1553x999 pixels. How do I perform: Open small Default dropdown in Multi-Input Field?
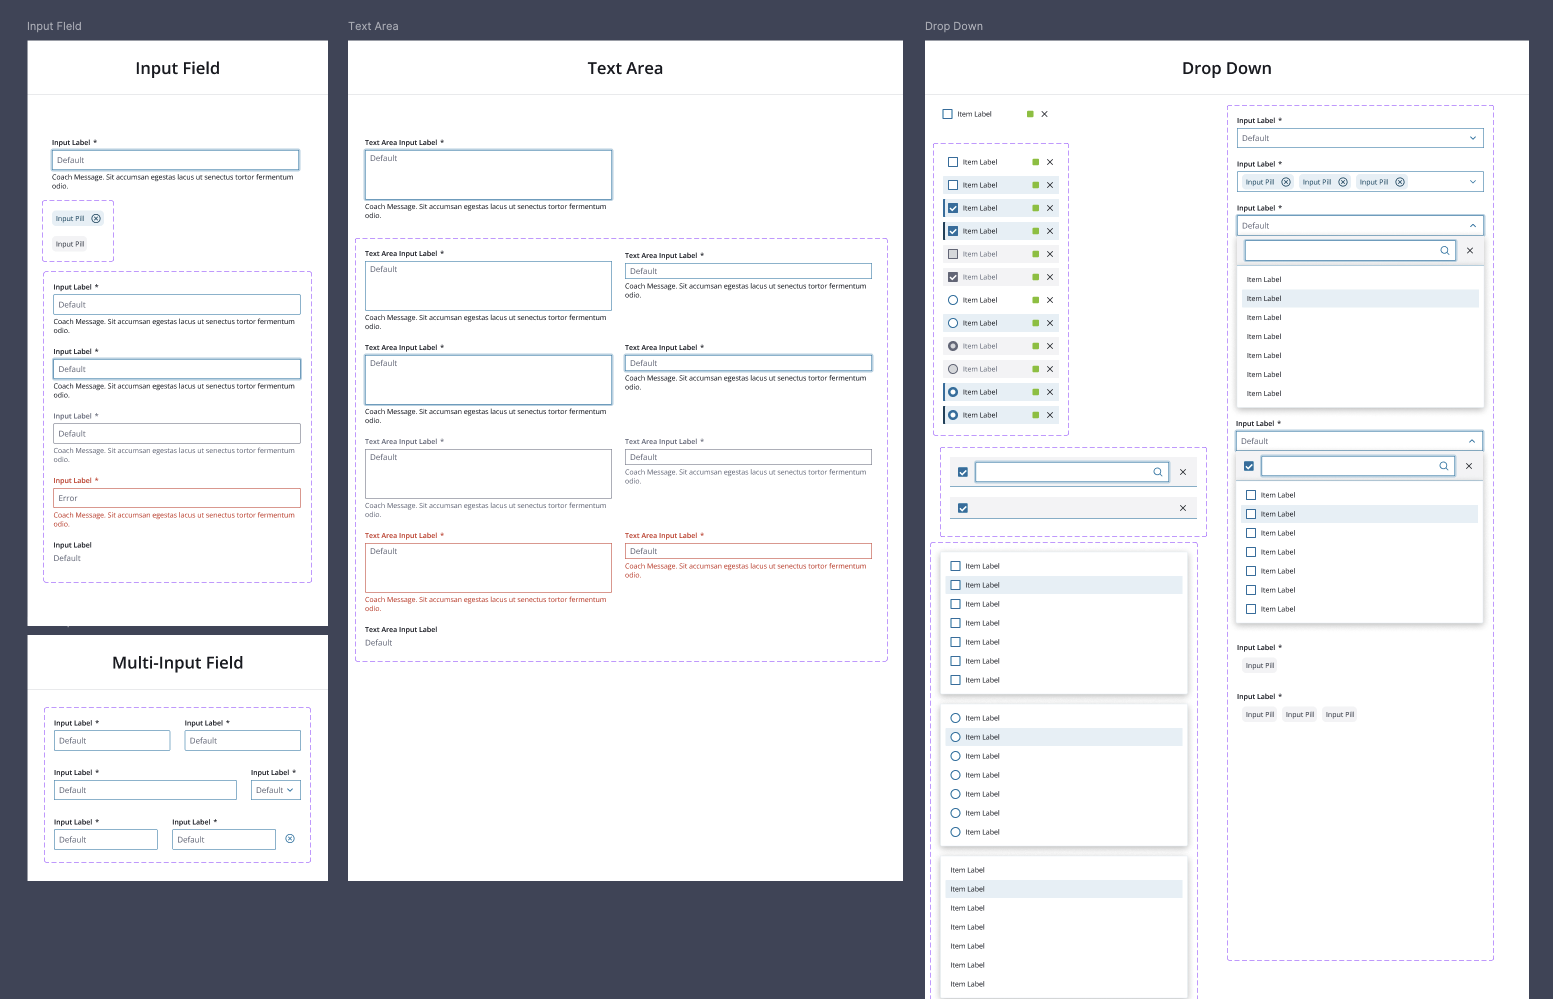point(276,790)
